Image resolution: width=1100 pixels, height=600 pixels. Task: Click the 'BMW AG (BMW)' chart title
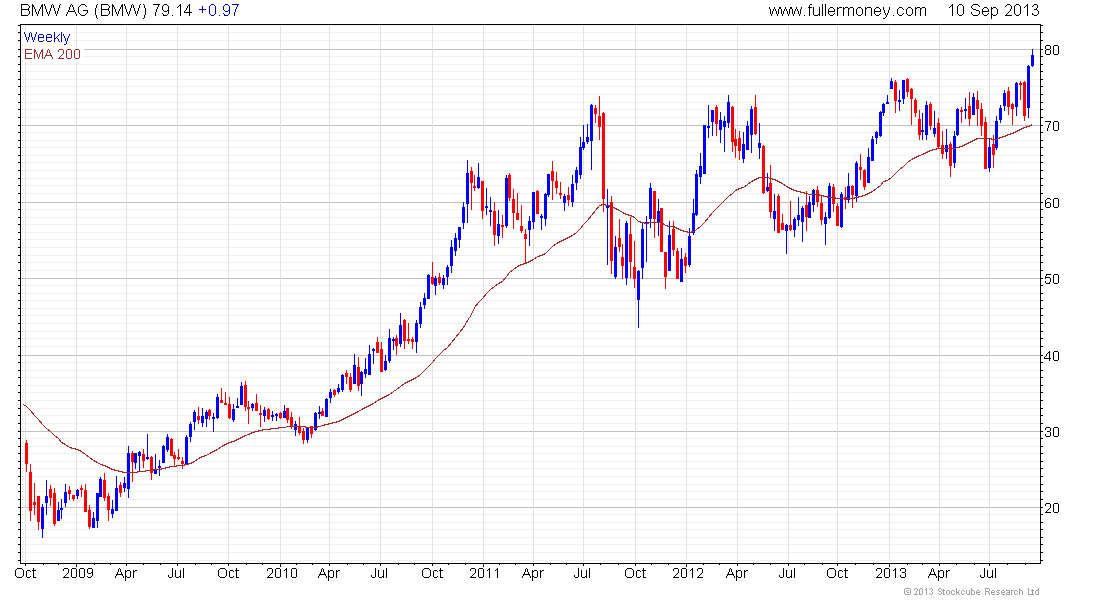[83, 11]
